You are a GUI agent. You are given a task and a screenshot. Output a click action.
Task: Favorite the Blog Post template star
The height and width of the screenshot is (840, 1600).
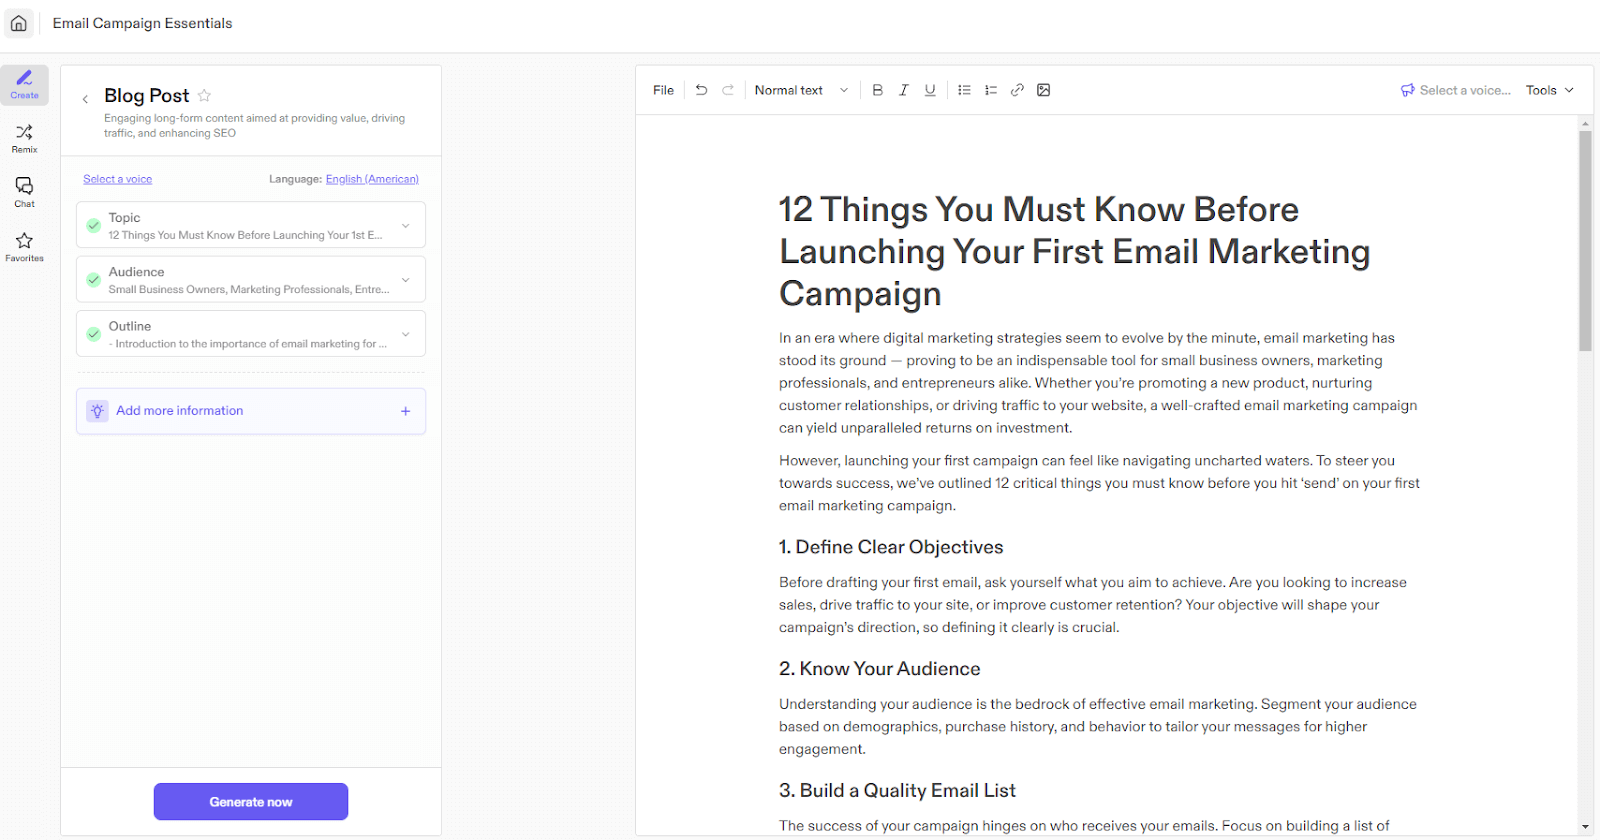[x=204, y=96]
